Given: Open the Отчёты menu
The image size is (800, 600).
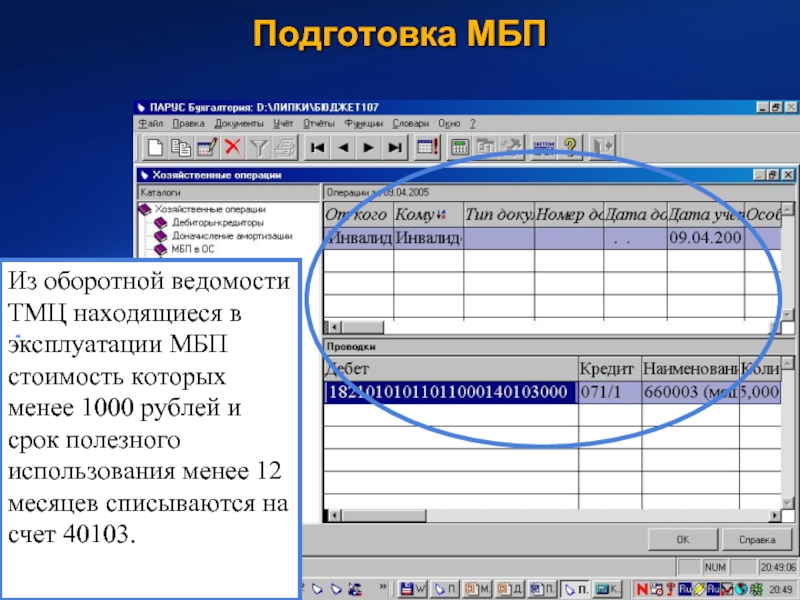Looking at the screenshot, I should [319, 123].
